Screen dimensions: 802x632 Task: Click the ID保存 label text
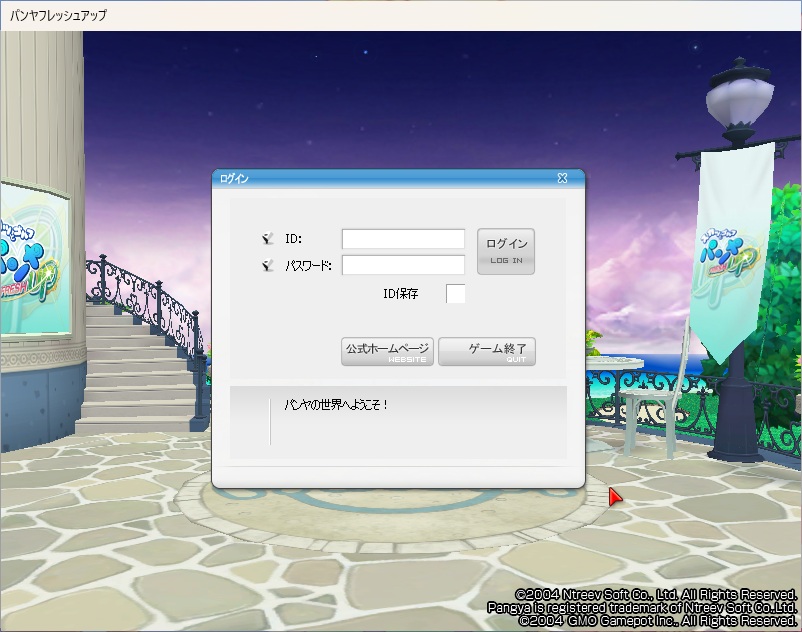400,294
